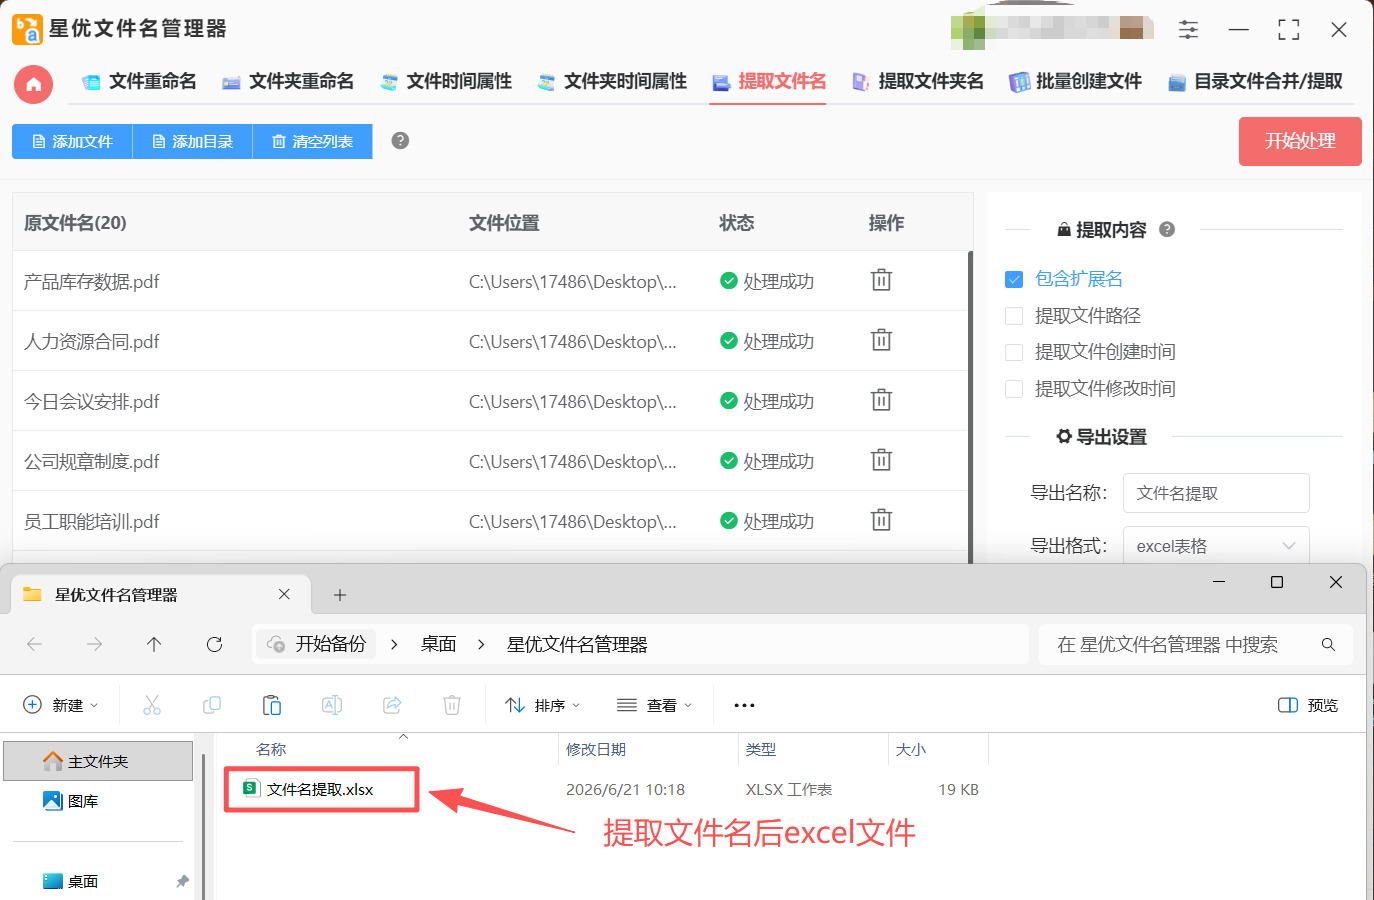This screenshot has height=900, width=1374.
Task: Click the Rename icon in Explorer toolbar
Action: pyautogui.click(x=332, y=705)
